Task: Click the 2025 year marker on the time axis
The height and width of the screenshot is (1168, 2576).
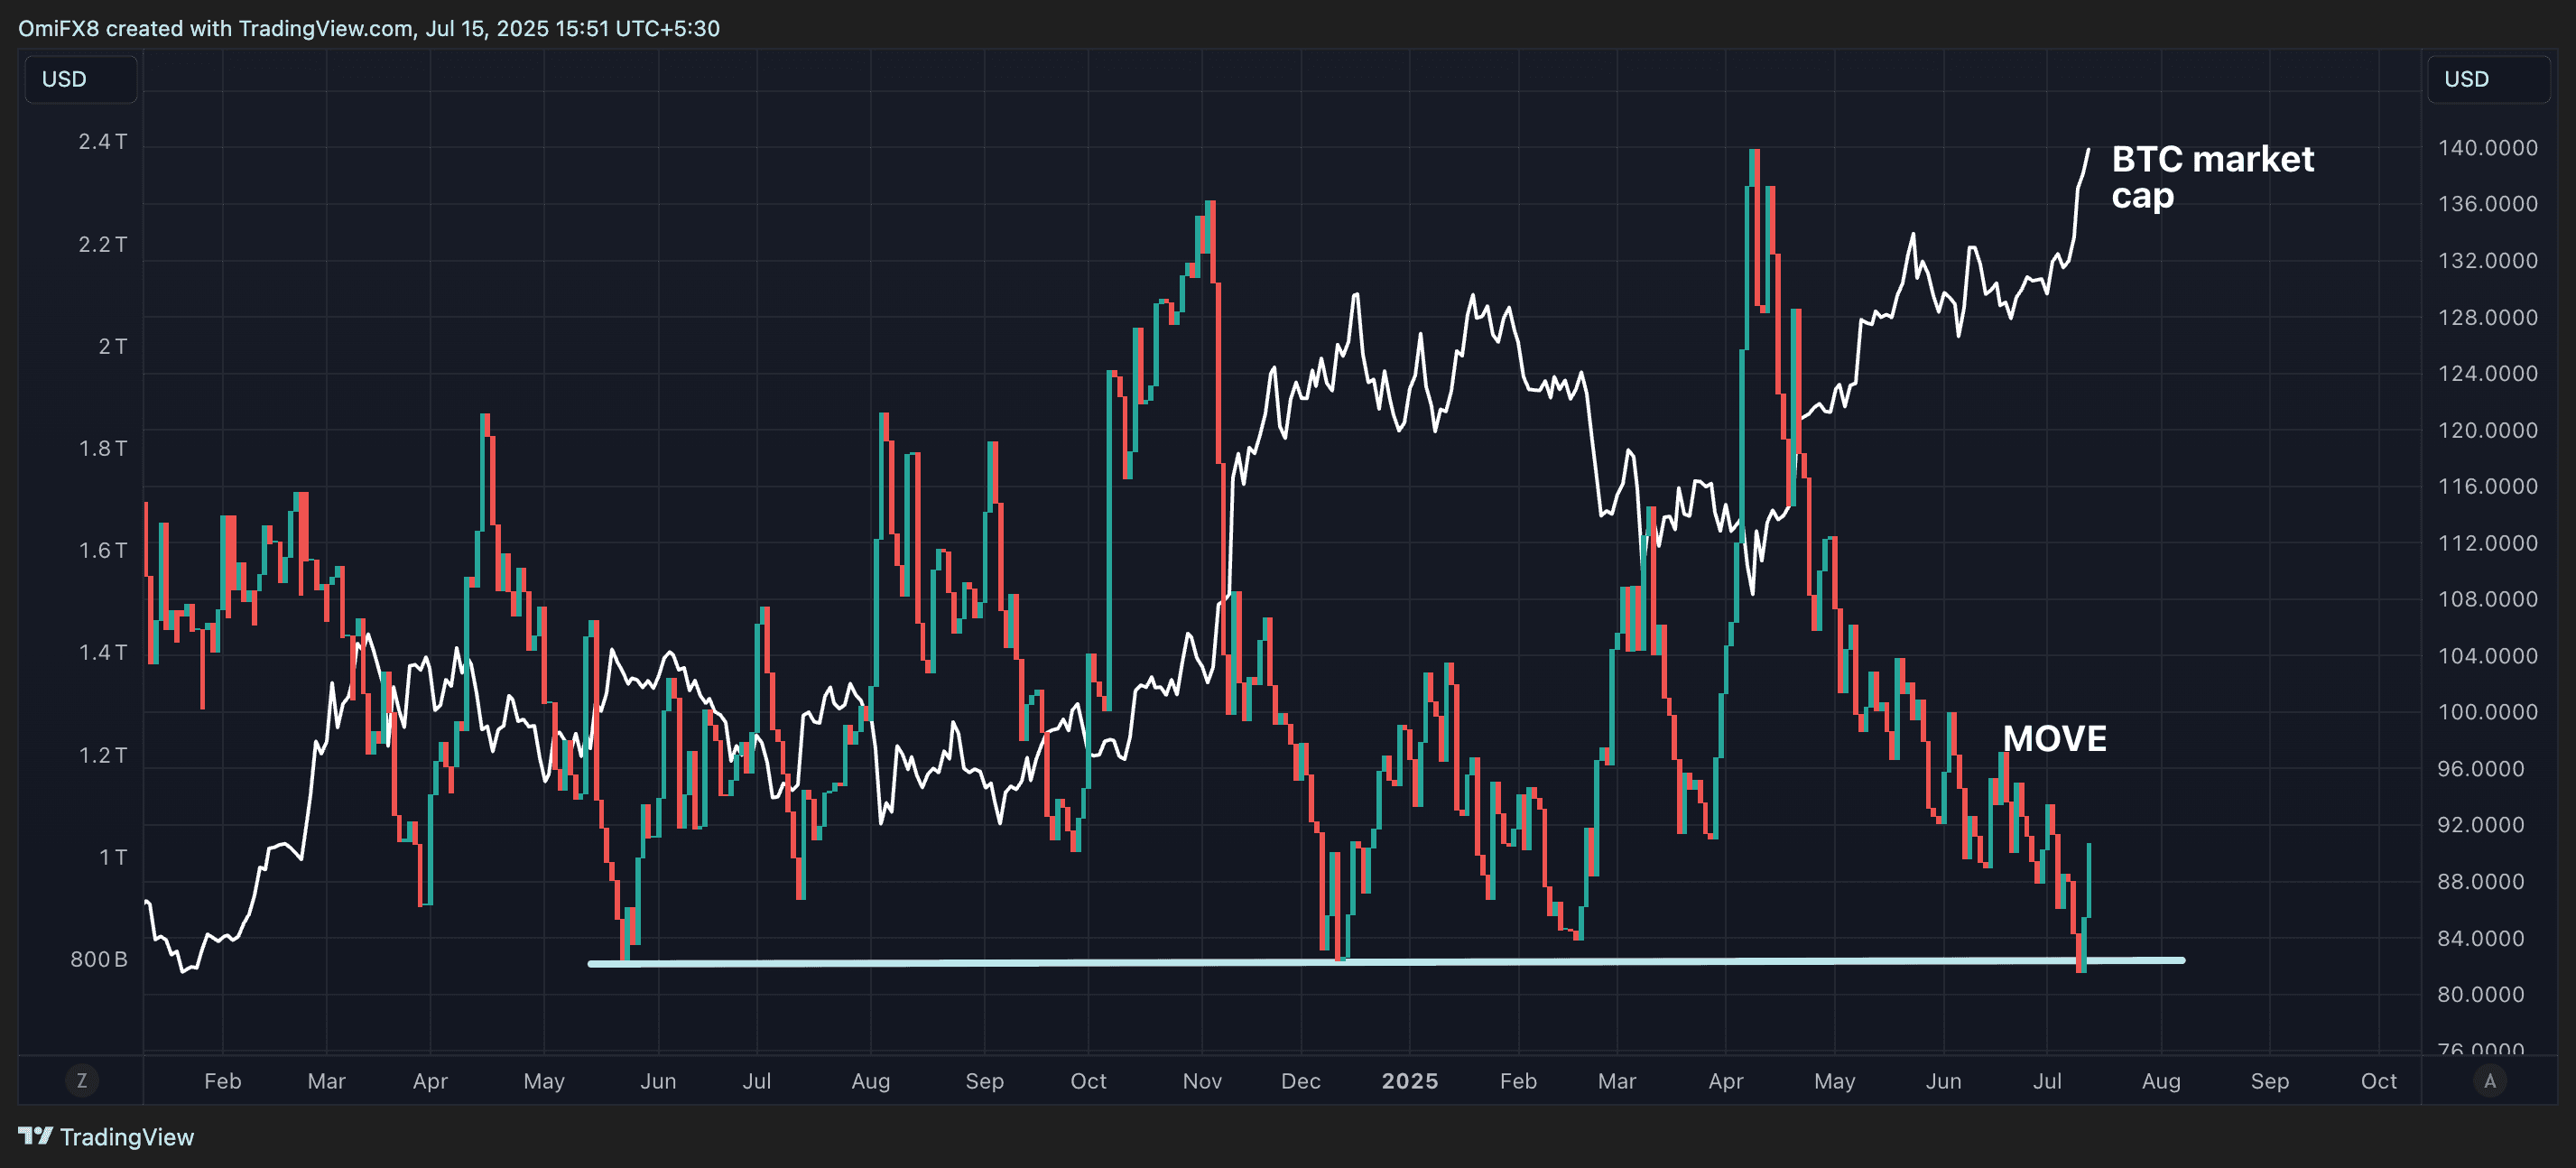Action: tap(1409, 1081)
